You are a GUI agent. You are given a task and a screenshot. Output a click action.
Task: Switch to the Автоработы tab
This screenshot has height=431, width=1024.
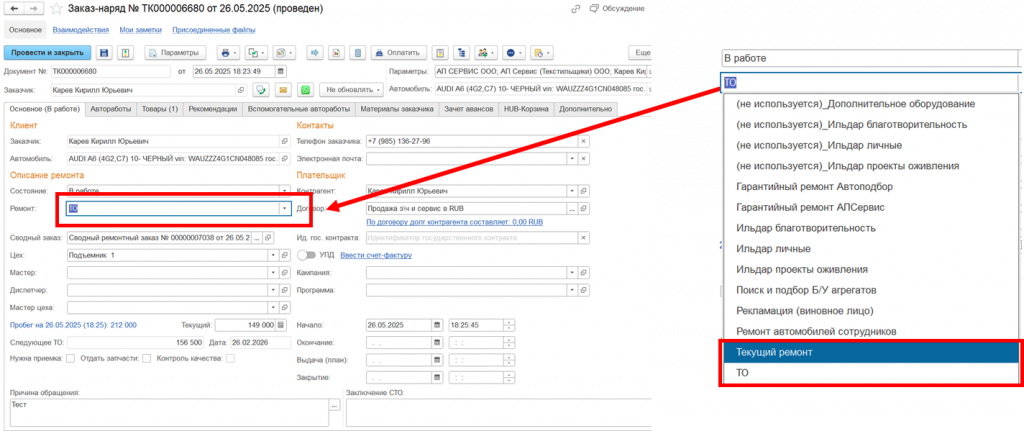point(109,108)
